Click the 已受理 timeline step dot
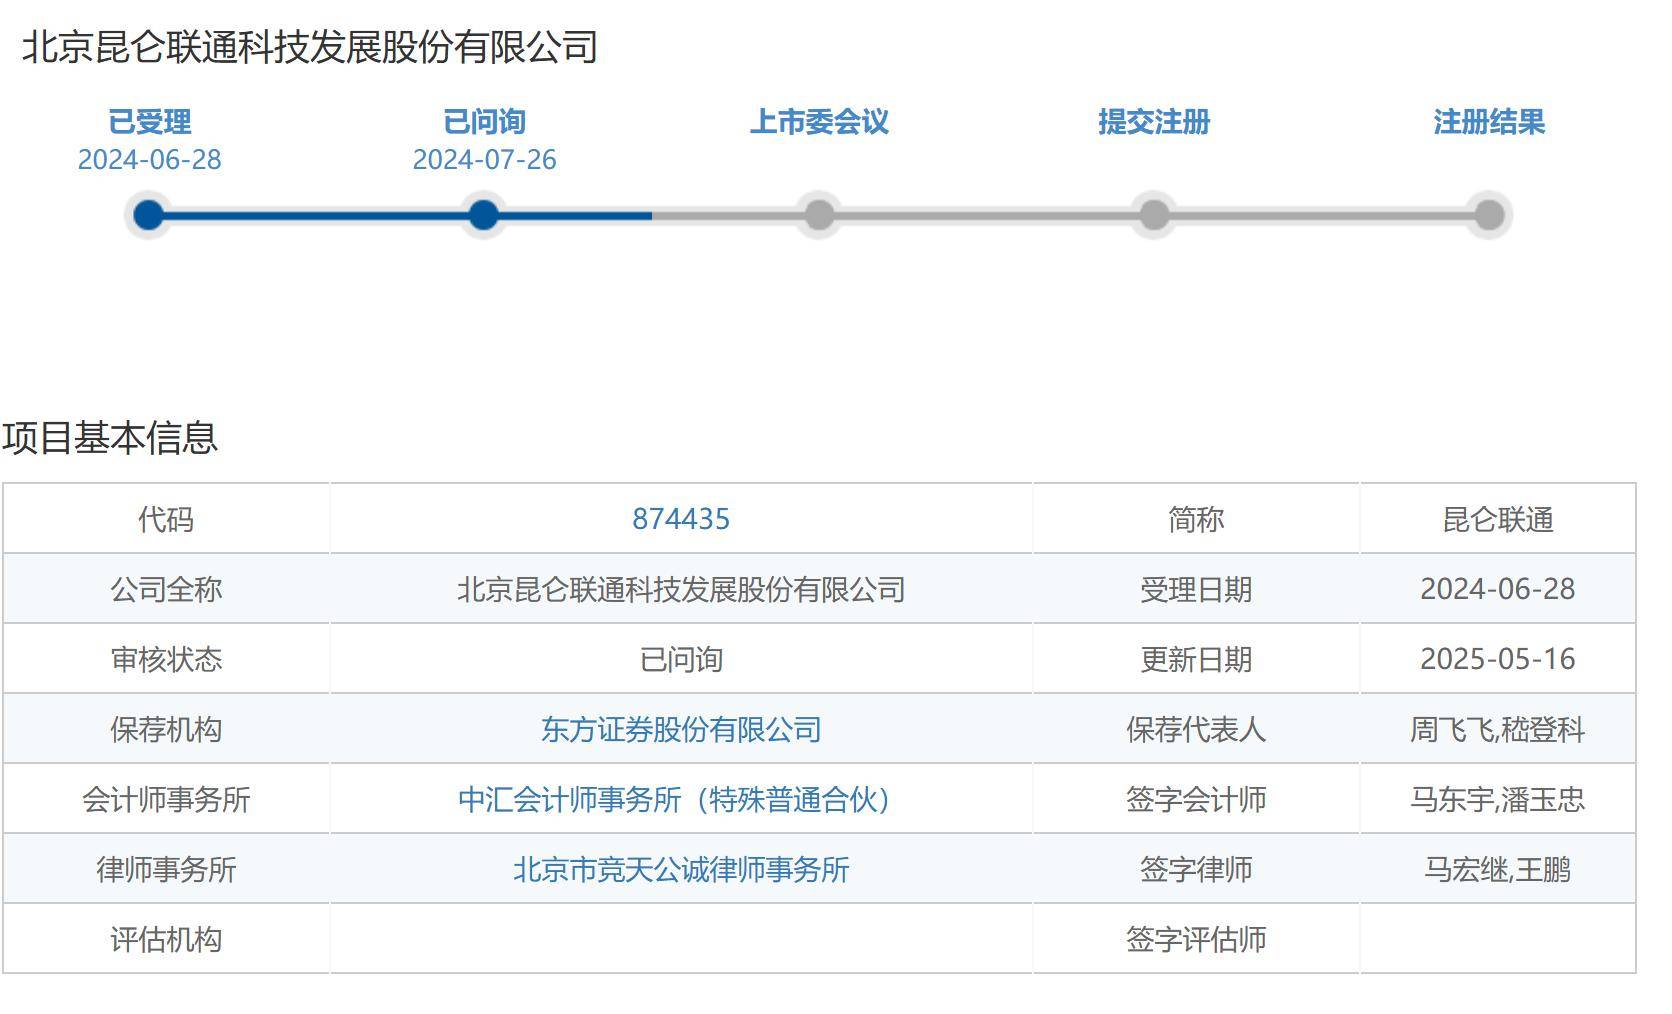Viewport: 1672px width, 1014px height. [149, 215]
